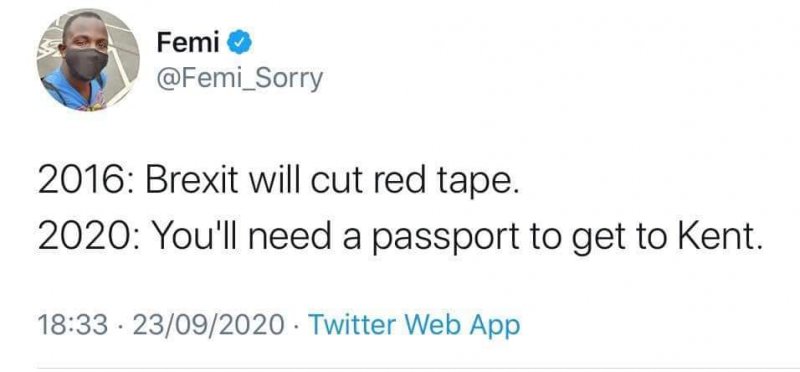This screenshot has width=800, height=372.
Task: Click the dot separator between time and date
Action: tap(120, 326)
